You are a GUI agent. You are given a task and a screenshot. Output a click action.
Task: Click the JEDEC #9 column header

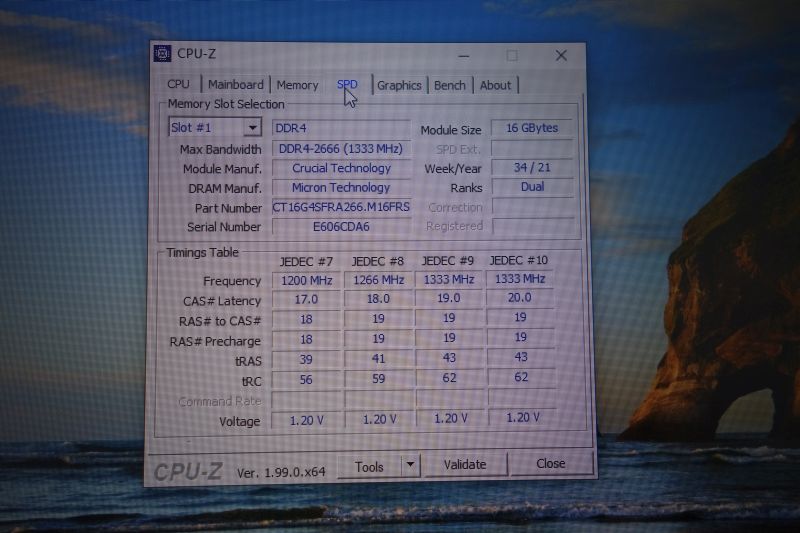point(448,261)
